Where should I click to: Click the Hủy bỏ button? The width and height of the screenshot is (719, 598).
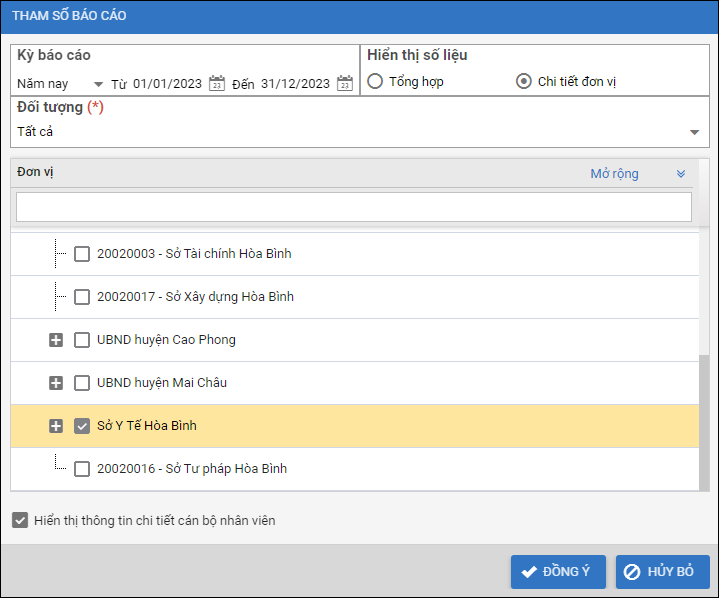(x=662, y=572)
